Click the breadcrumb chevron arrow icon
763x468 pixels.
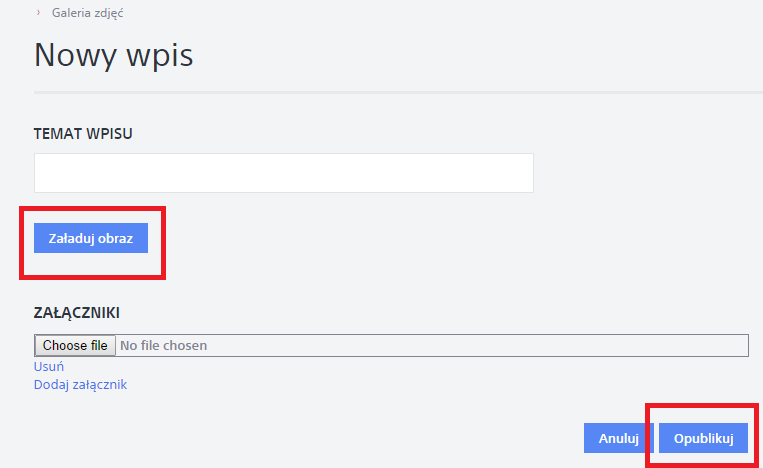[x=38, y=13]
